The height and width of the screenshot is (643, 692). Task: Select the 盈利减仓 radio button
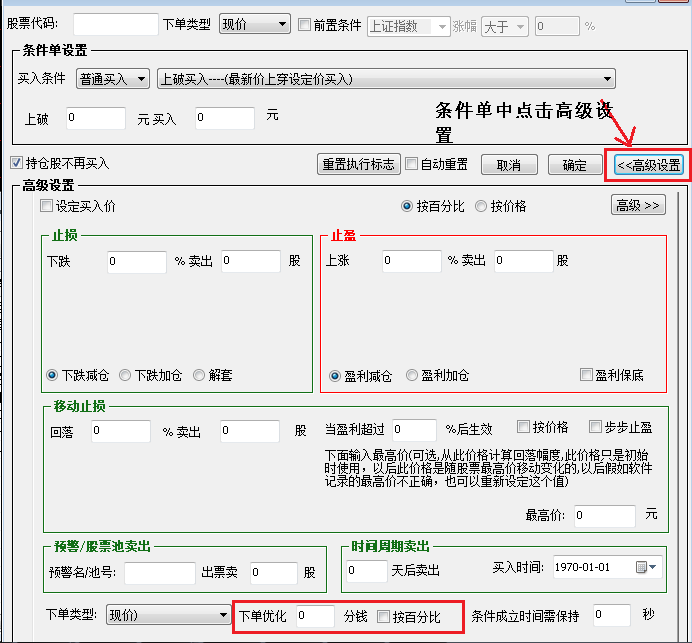[x=335, y=376]
